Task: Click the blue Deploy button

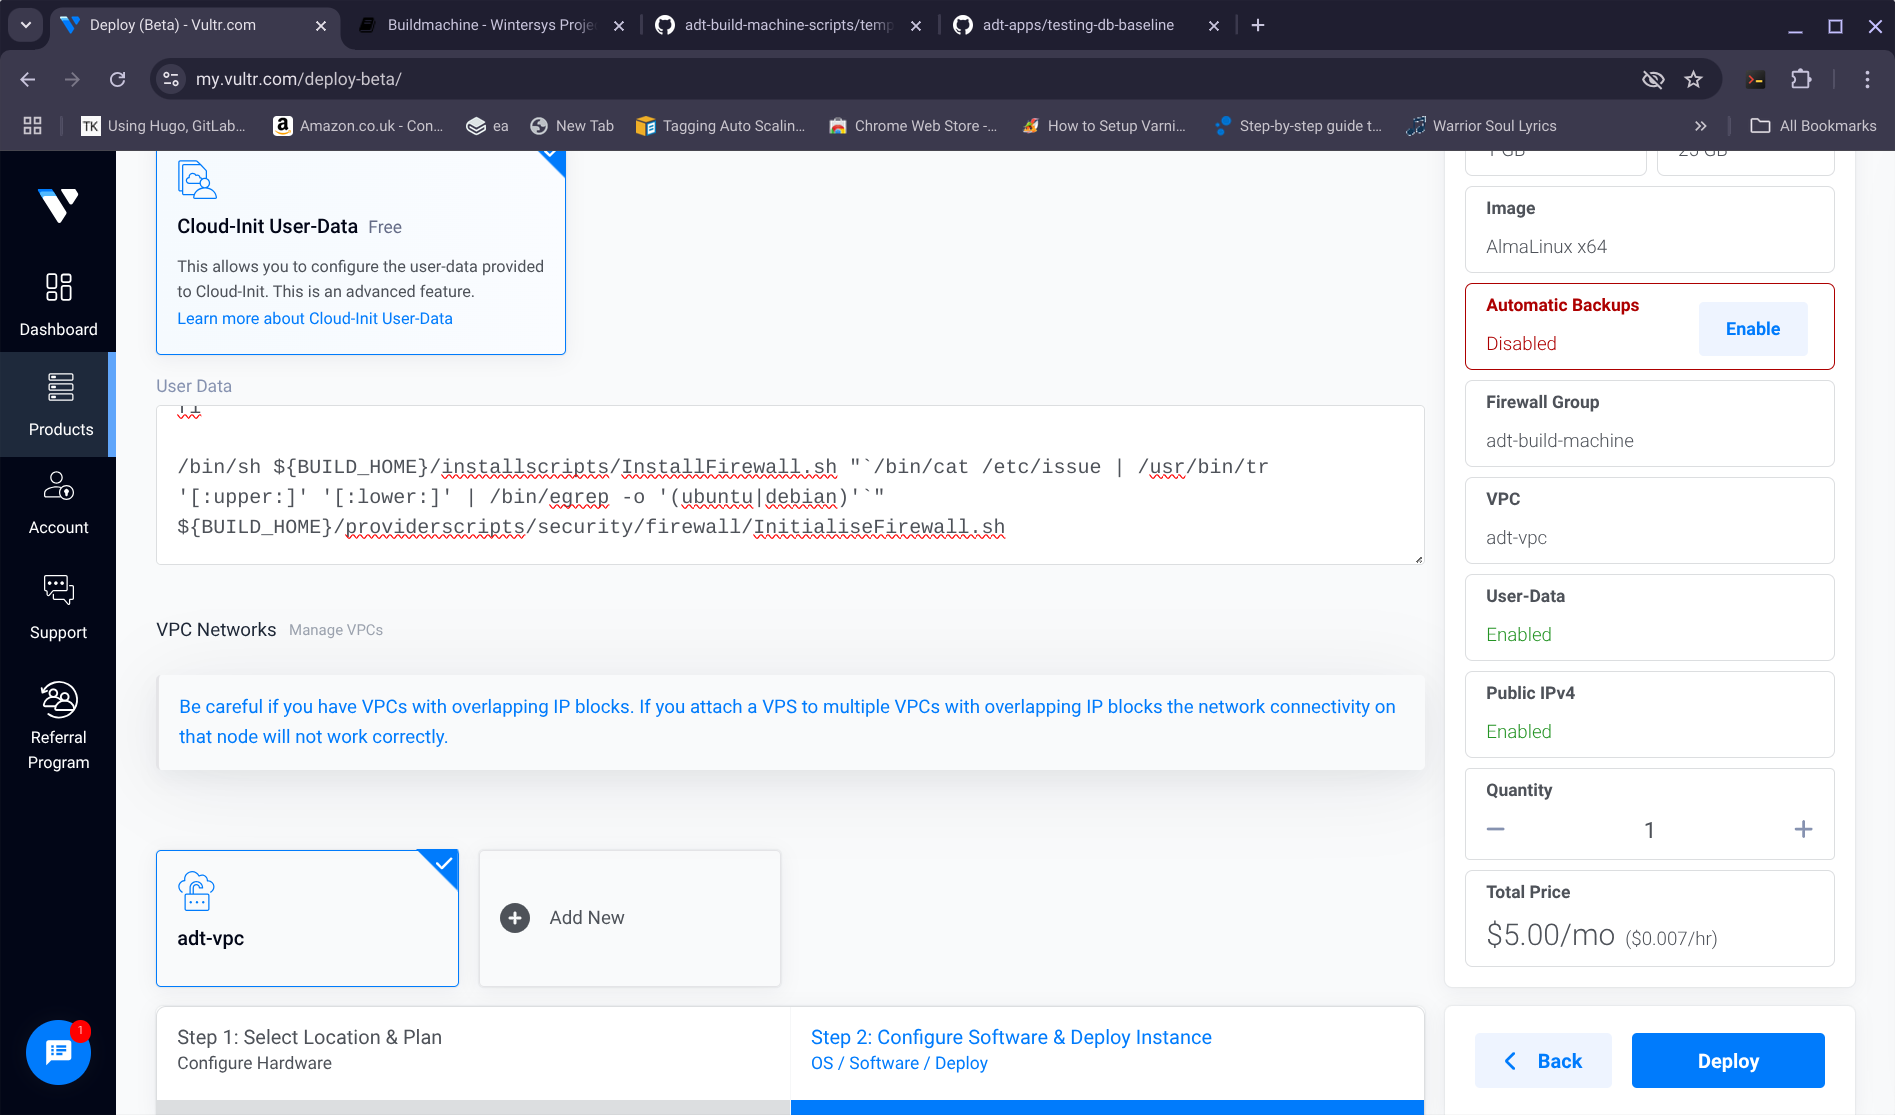Action: pyautogui.click(x=1727, y=1061)
